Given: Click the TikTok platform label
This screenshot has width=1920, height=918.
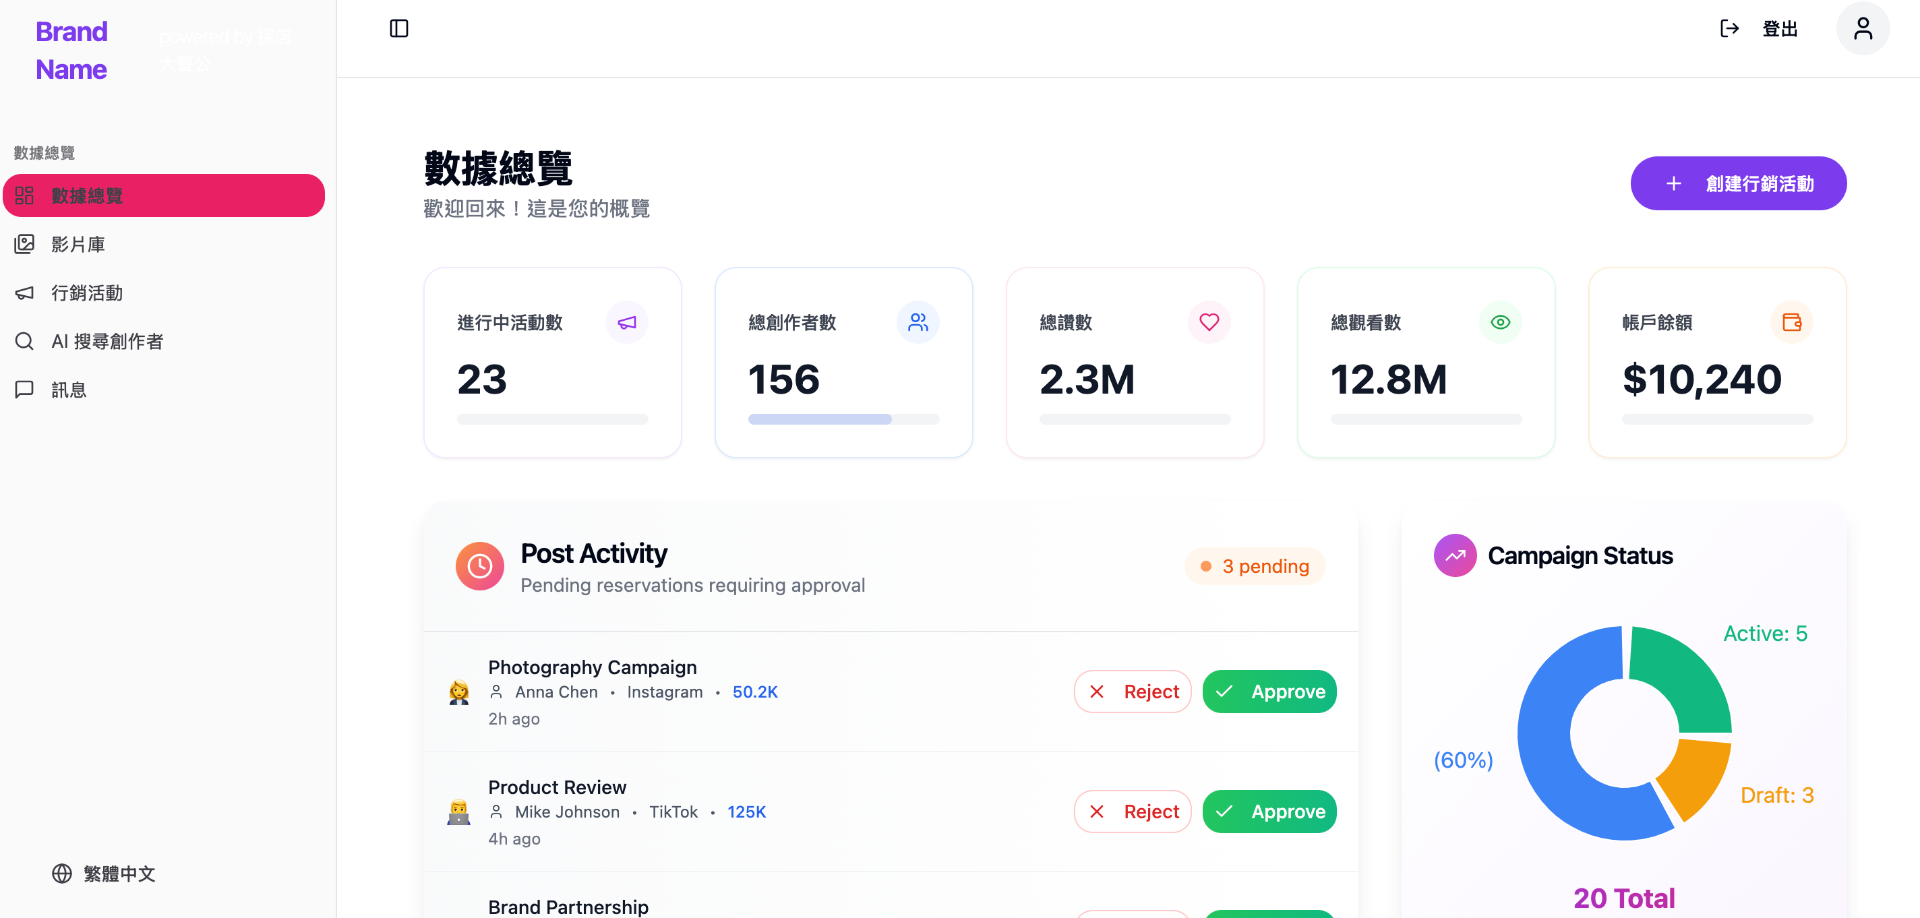Looking at the screenshot, I should [674, 812].
